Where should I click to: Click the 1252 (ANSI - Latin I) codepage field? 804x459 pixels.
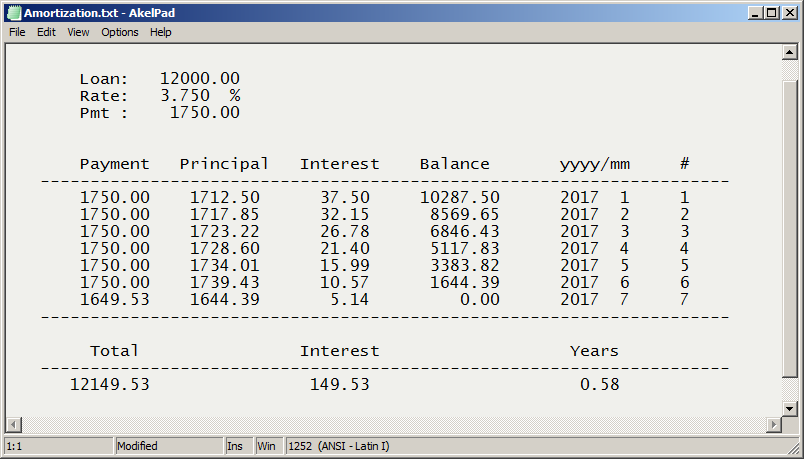click(340, 446)
